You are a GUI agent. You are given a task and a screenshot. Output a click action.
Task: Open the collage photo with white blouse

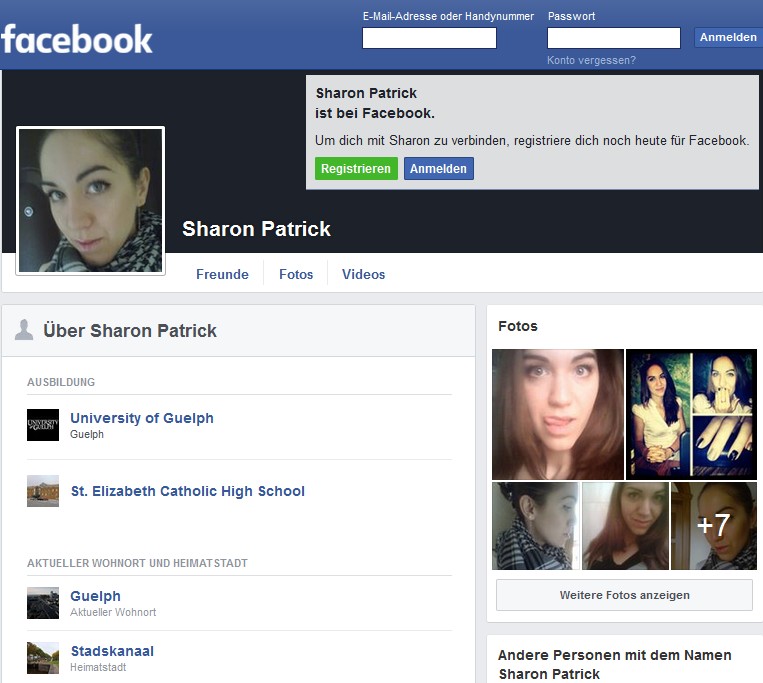click(x=691, y=414)
